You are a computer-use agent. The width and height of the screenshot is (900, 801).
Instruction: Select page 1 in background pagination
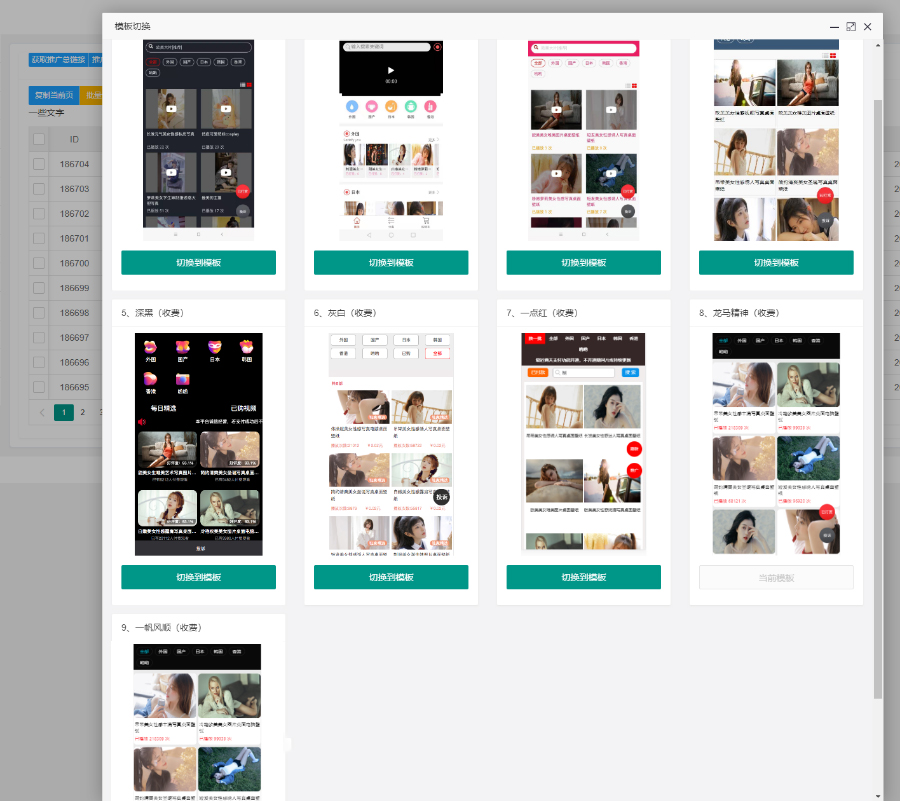click(x=64, y=412)
